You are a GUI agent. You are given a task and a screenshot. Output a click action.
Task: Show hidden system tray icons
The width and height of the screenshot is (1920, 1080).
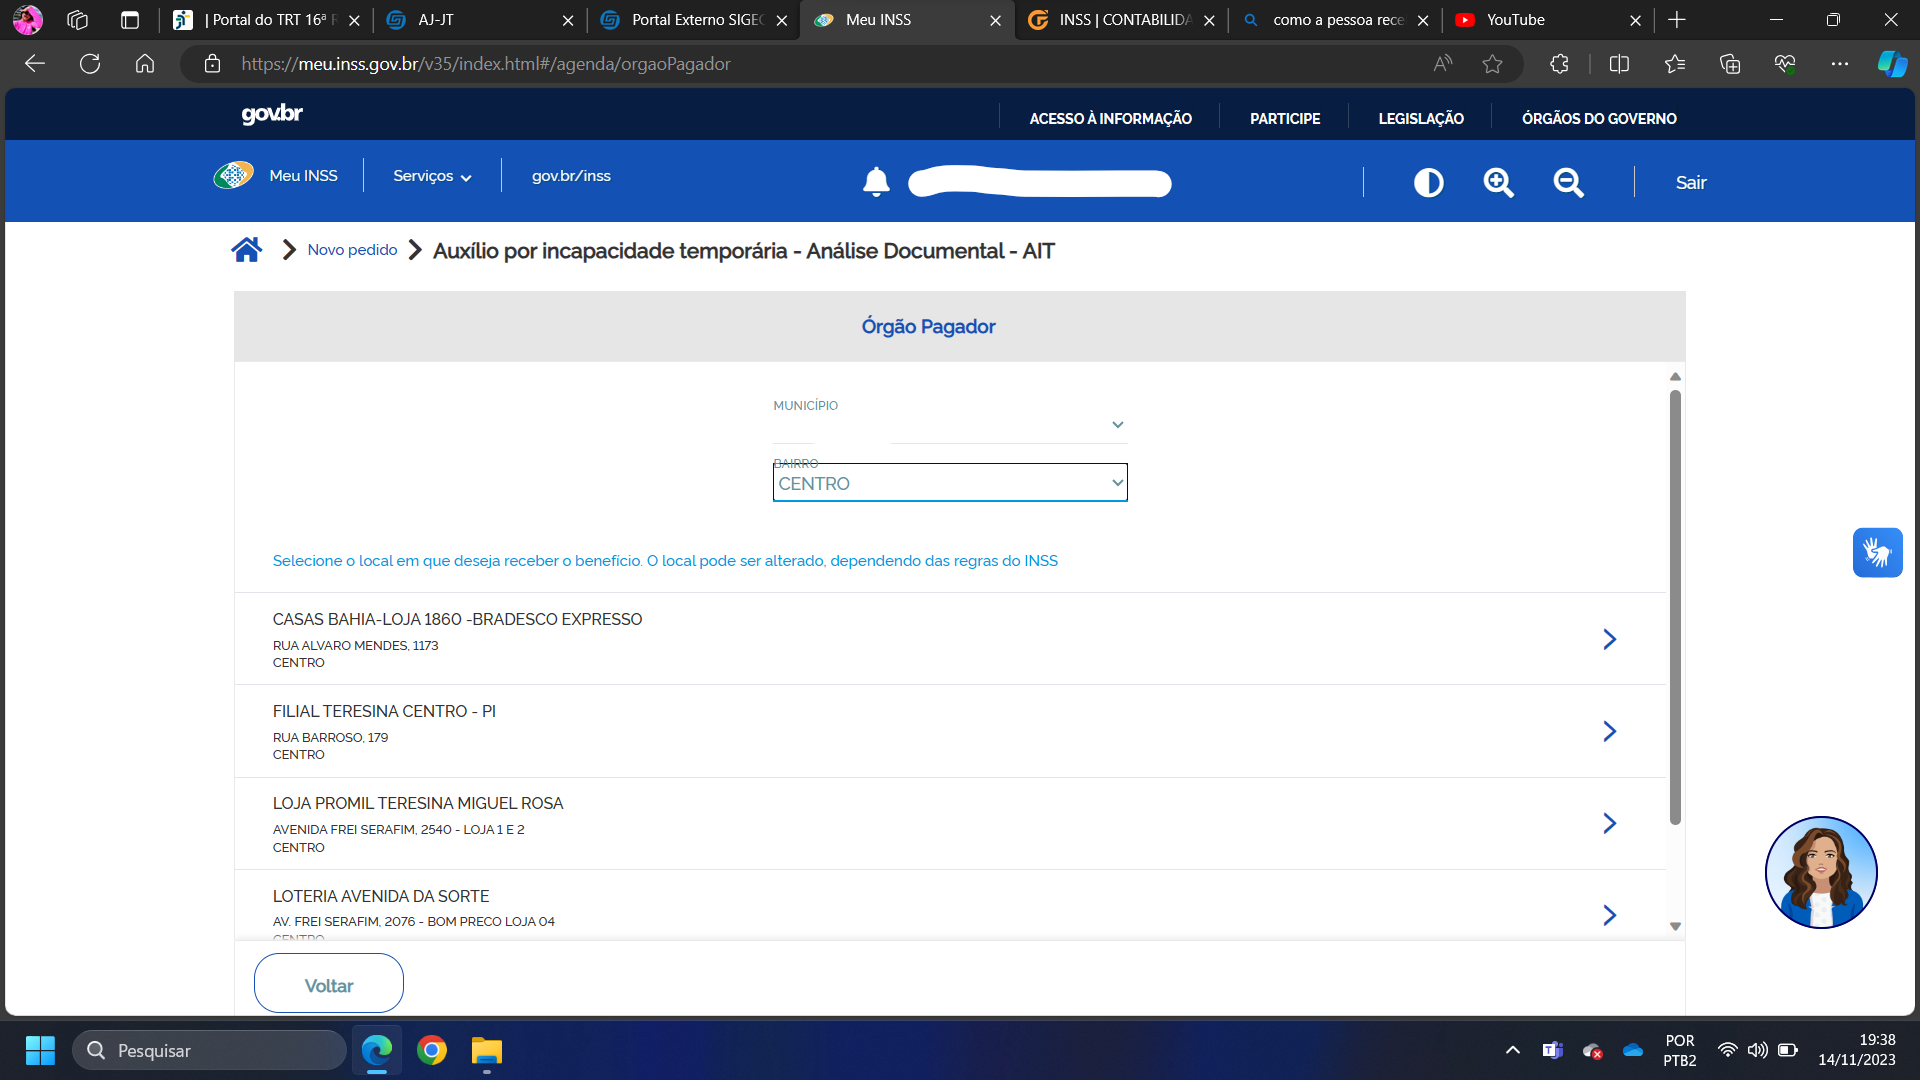[1513, 1050]
